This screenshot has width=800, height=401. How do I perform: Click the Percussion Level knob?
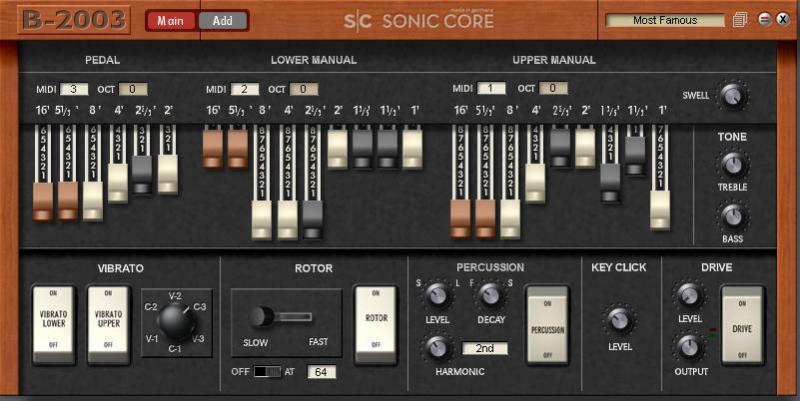[x=437, y=294]
